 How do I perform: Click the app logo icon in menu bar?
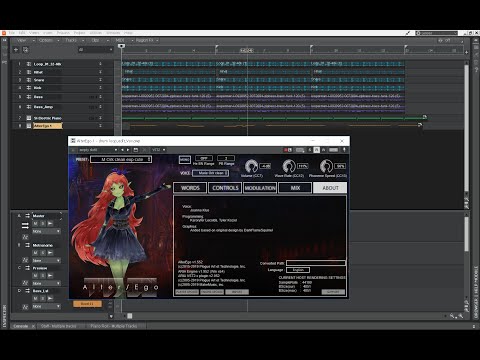point(4,33)
